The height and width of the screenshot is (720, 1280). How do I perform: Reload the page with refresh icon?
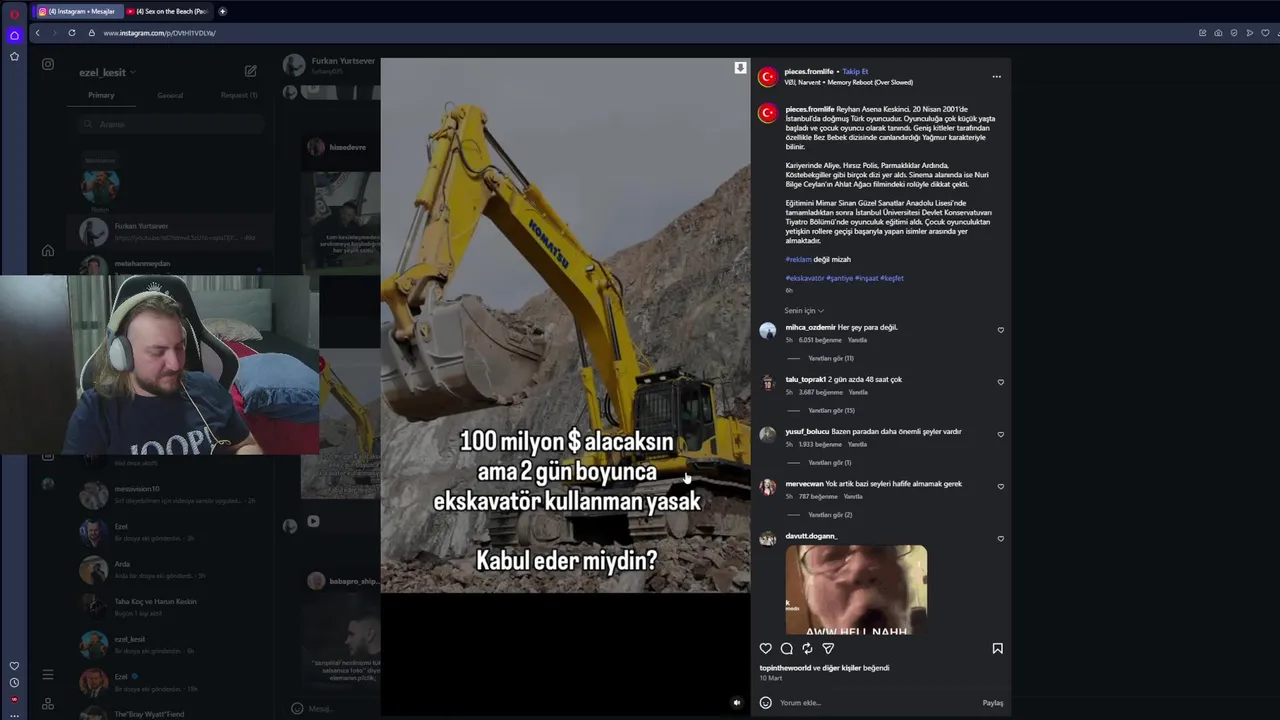[72, 33]
